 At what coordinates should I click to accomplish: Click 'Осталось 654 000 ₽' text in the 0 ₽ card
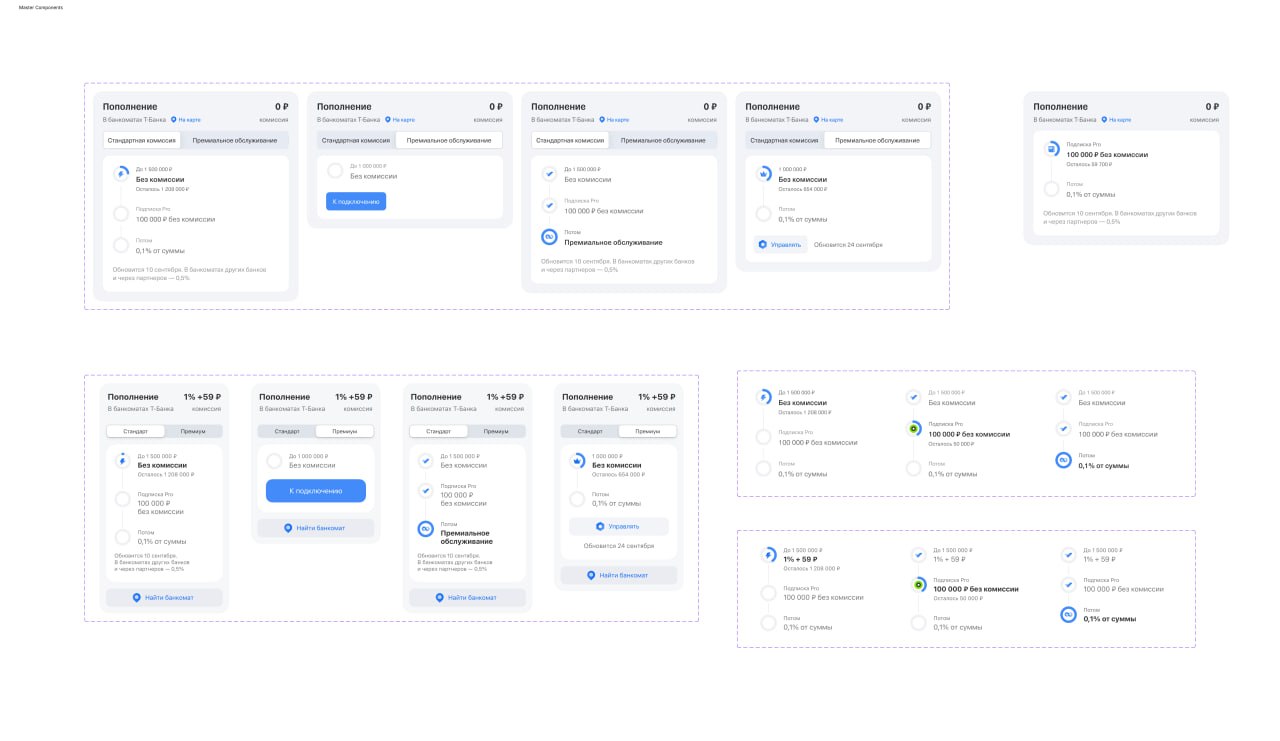pyautogui.click(x=802, y=188)
